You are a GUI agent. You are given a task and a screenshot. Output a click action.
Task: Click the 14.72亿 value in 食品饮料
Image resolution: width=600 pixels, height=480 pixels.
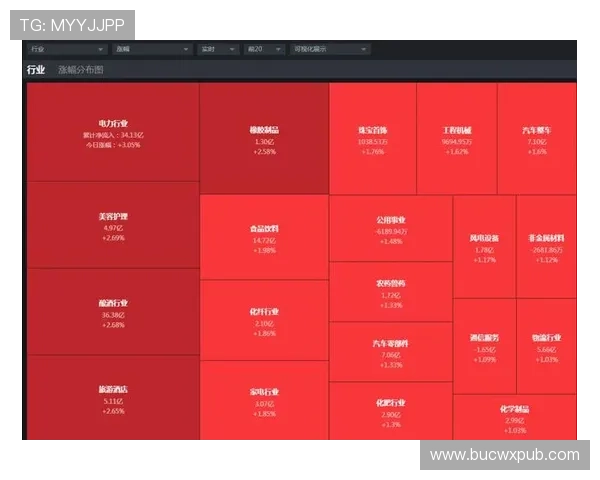pyautogui.click(x=264, y=240)
